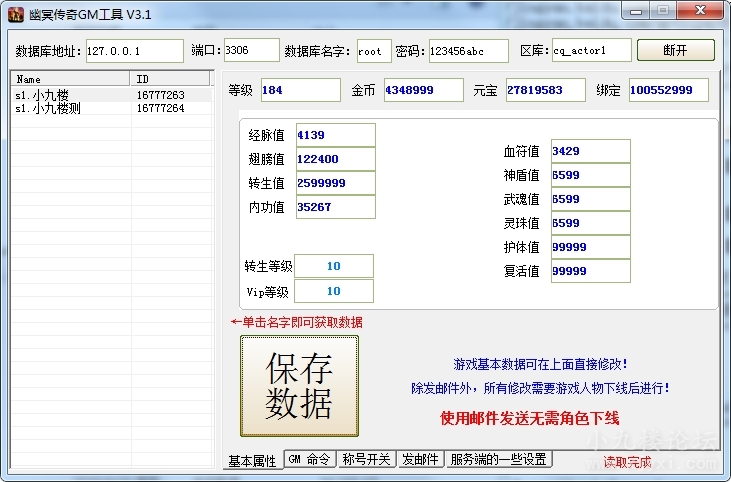Click the ID column header

170,78
